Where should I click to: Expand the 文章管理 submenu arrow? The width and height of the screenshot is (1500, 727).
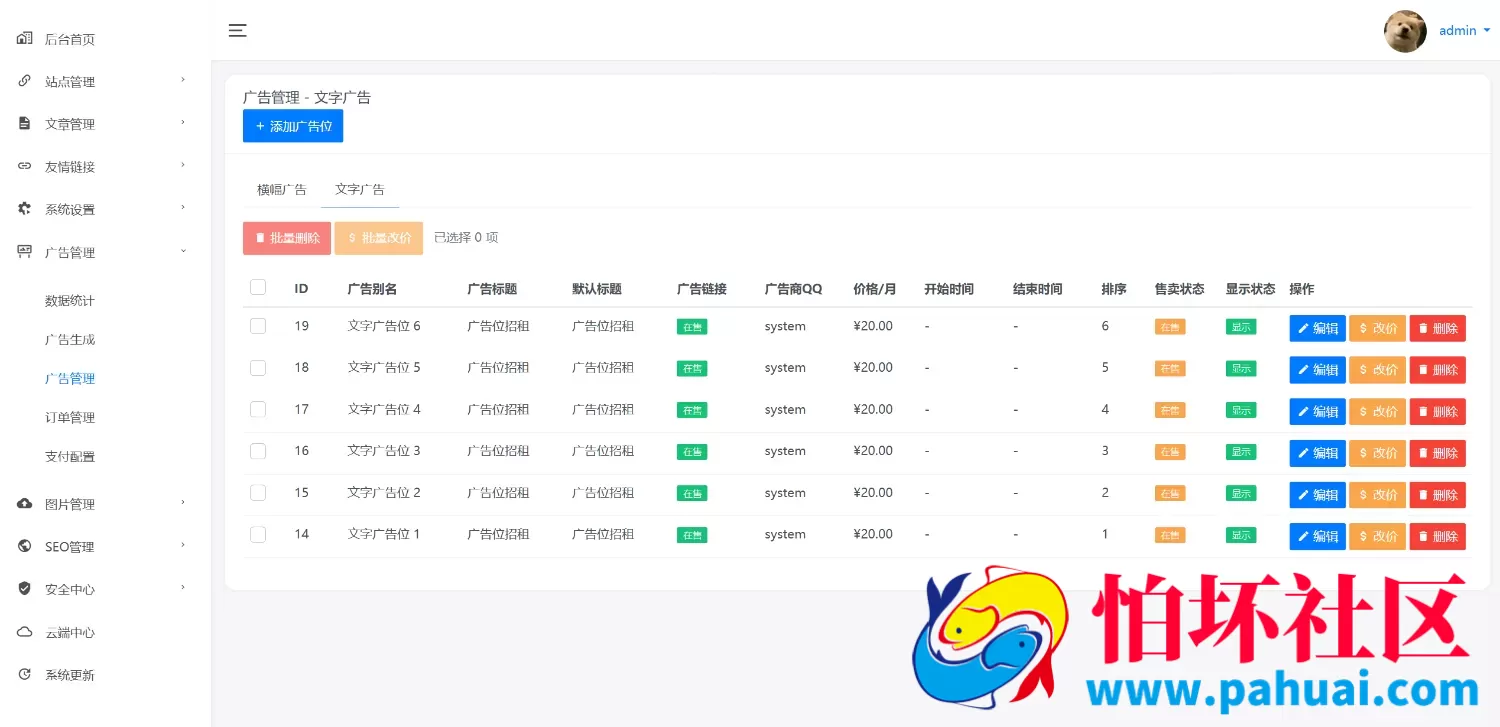183,122
